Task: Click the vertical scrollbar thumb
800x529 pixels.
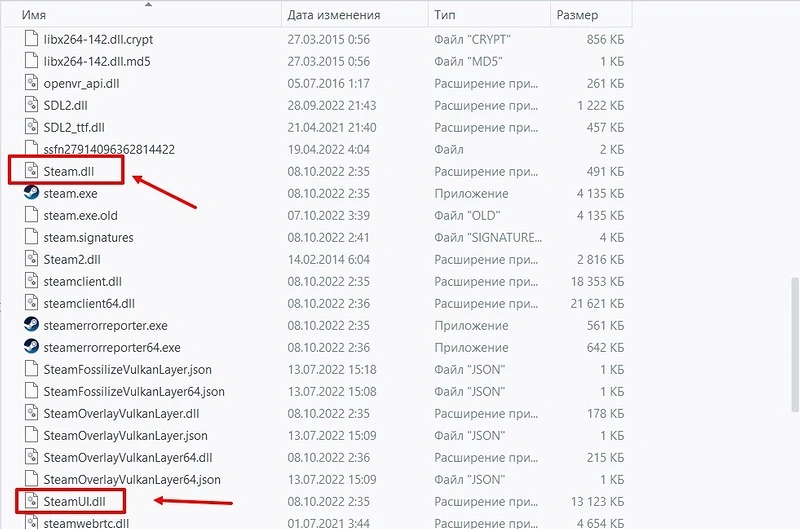Action: [x=794, y=344]
